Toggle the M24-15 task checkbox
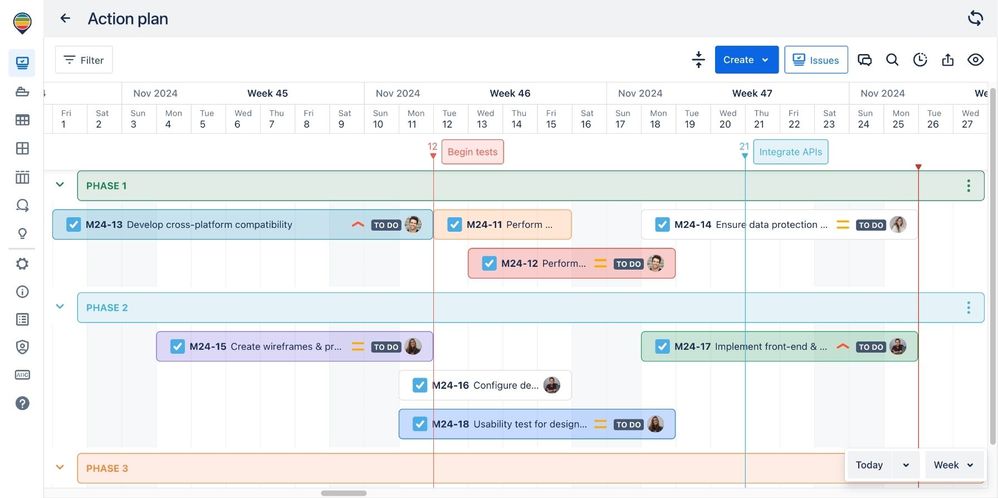Viewport: 998px width, 498px height. click(178, 346)
